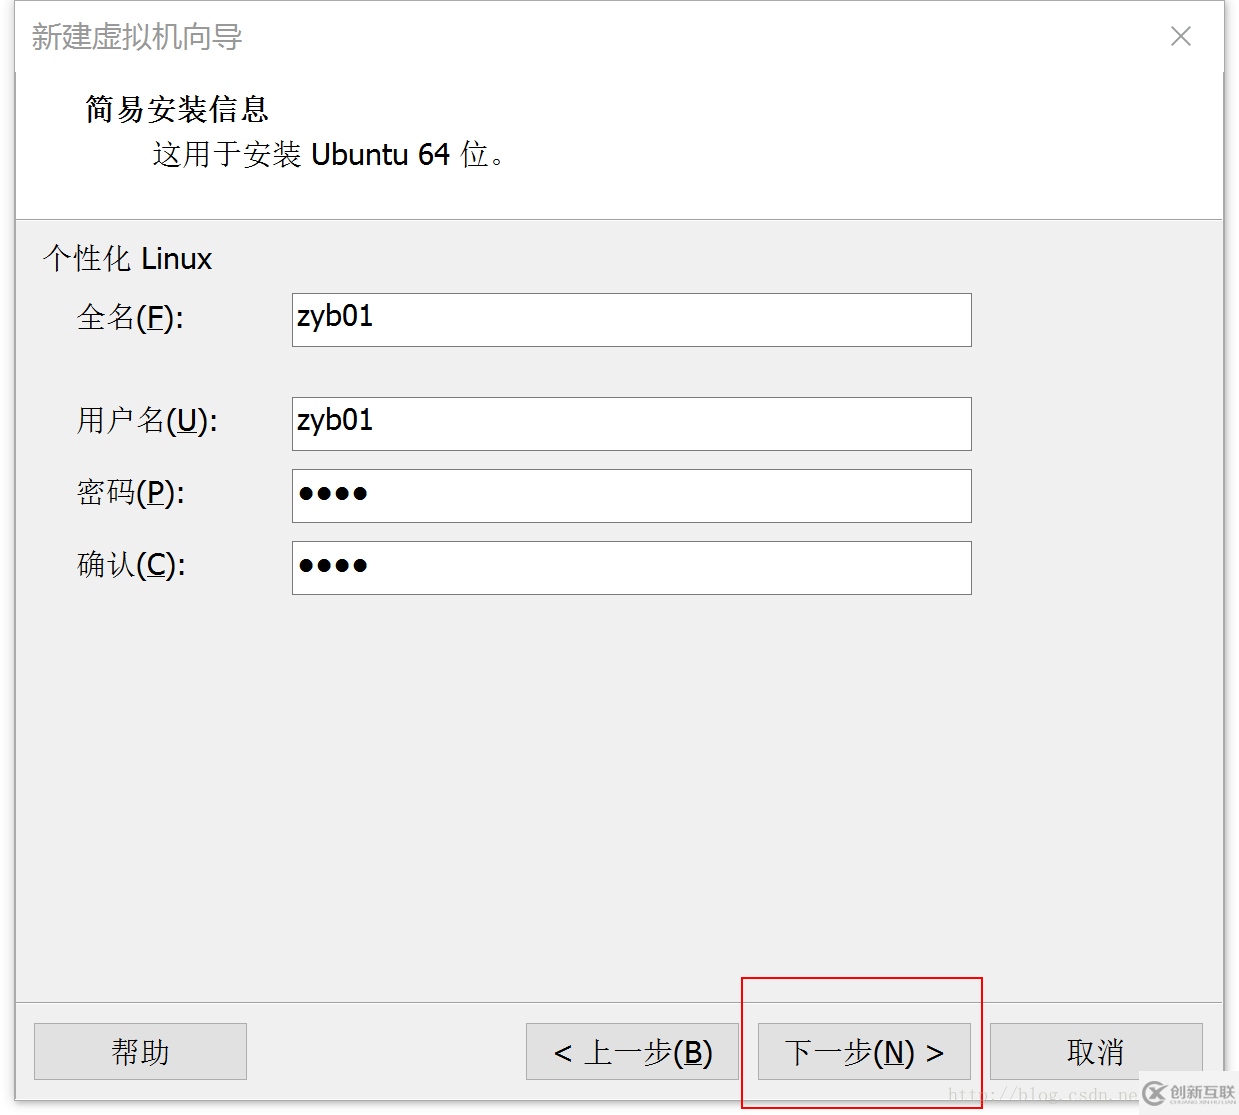This screenshot has height=1115, width=1239.
Task: Place cursor in the 密码(P) password field
Action: click(630, 495)
